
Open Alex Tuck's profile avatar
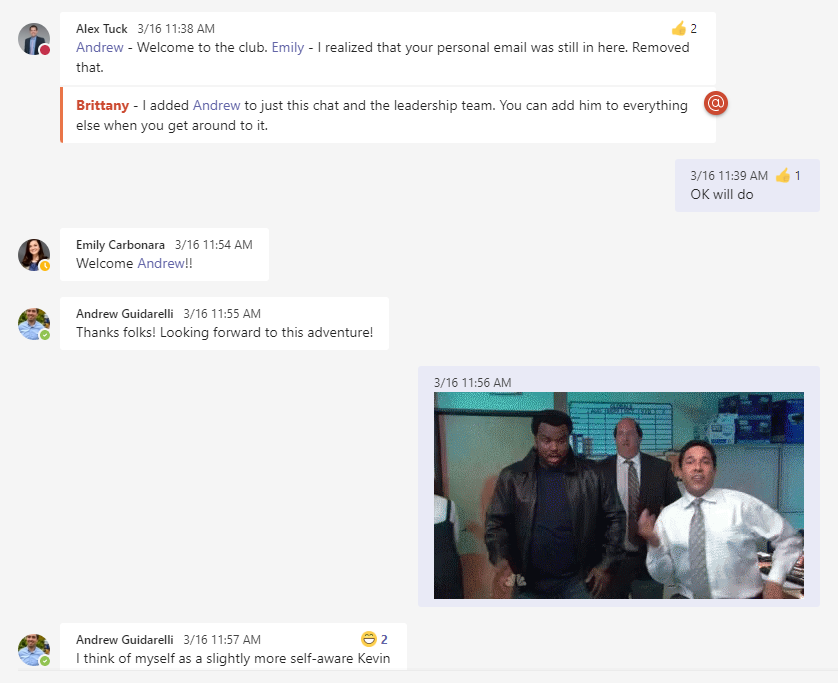pyautogui.click(x=34, y=39)
